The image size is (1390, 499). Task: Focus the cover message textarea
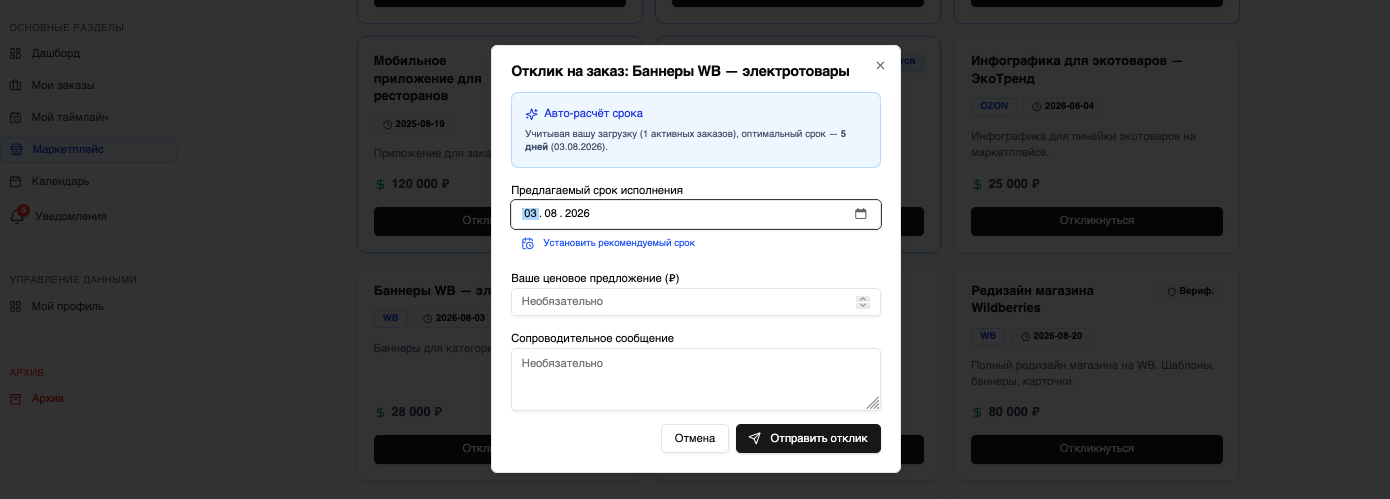click(x=696, y=379)
